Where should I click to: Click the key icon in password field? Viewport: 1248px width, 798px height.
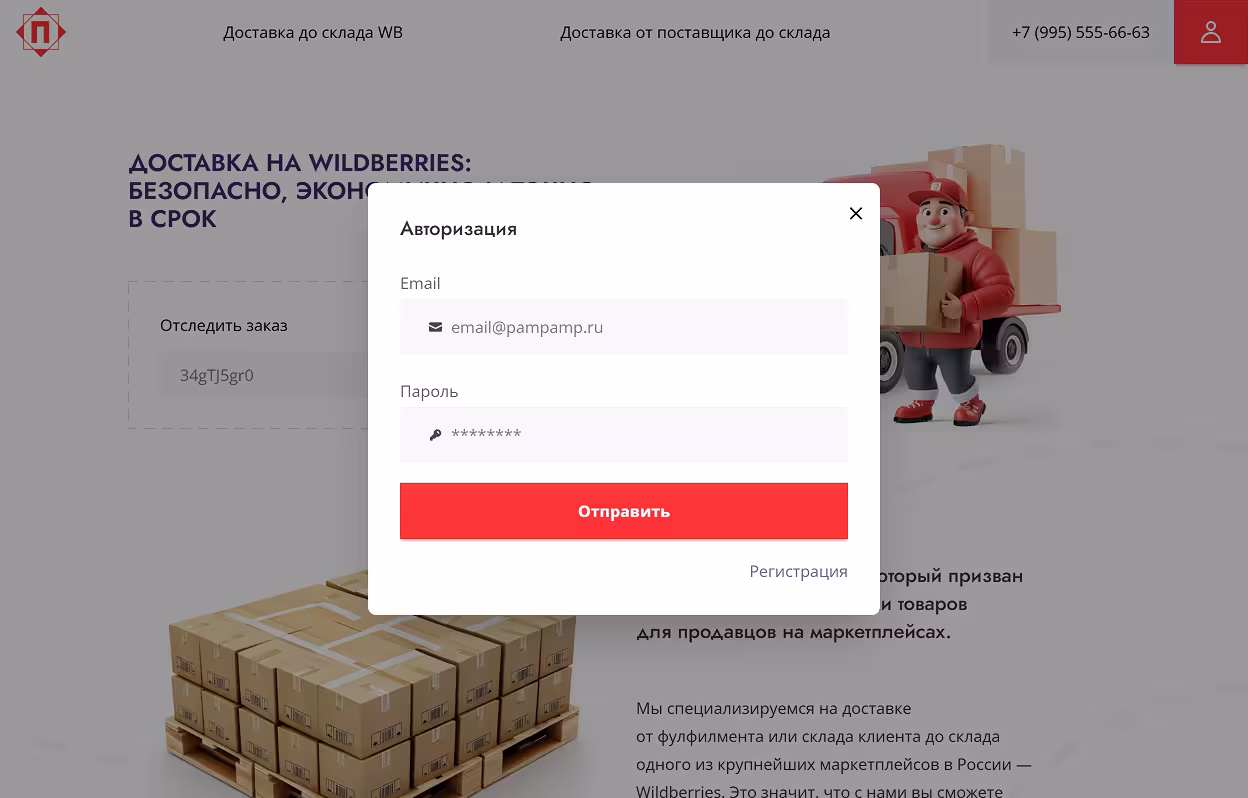pyautogui.click(x=435, y=435)
